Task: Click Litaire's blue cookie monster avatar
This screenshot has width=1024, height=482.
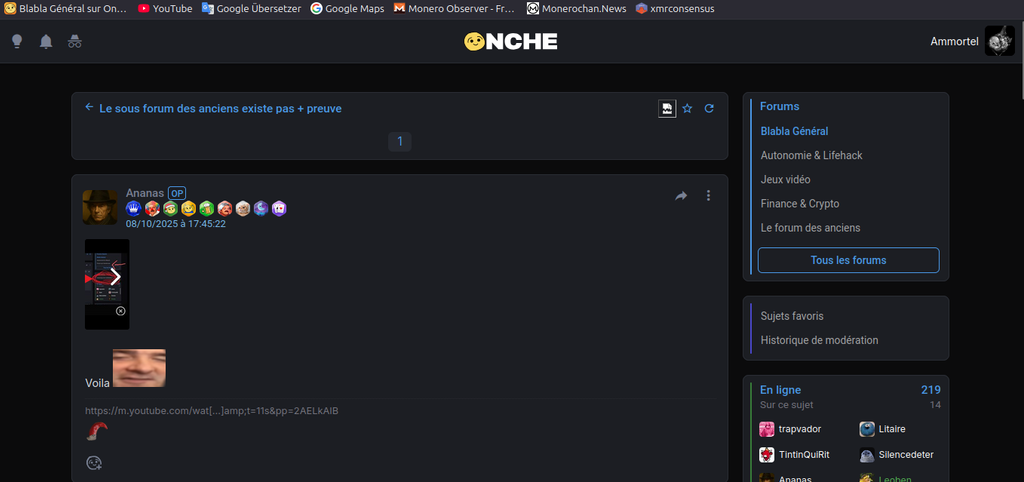Action: pos(867,429)
